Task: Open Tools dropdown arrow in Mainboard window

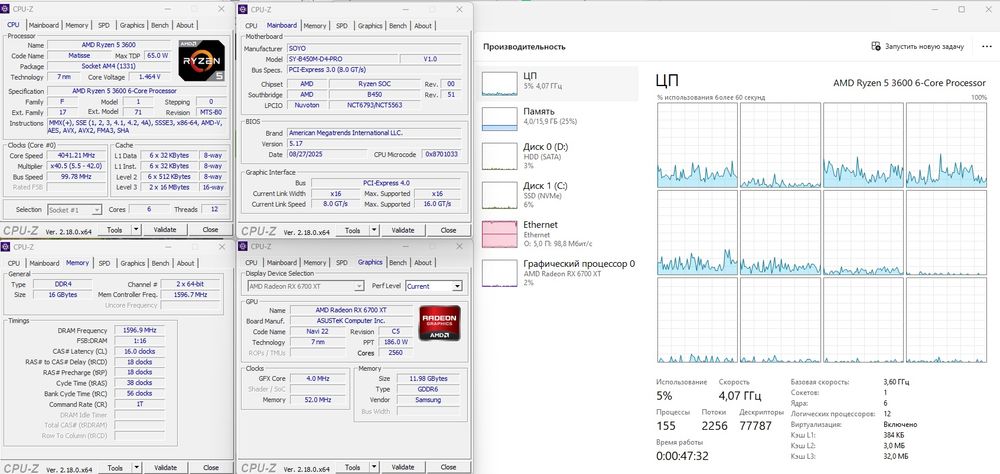Action: point(374,230)
